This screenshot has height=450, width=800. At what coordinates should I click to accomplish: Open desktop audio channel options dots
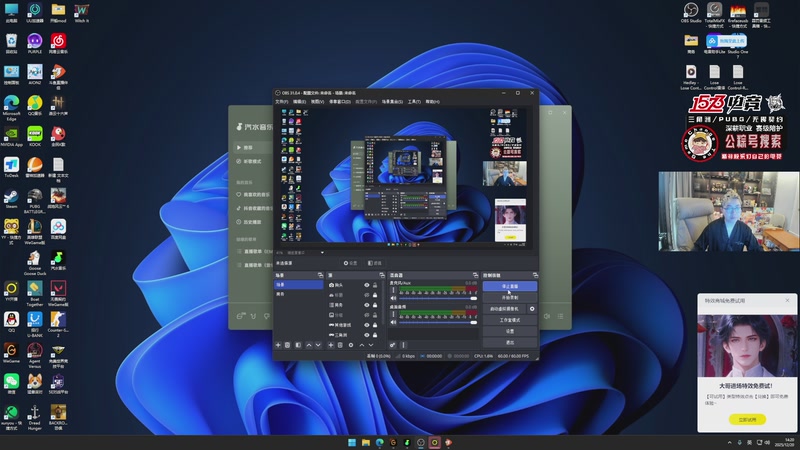coord(393,314)
